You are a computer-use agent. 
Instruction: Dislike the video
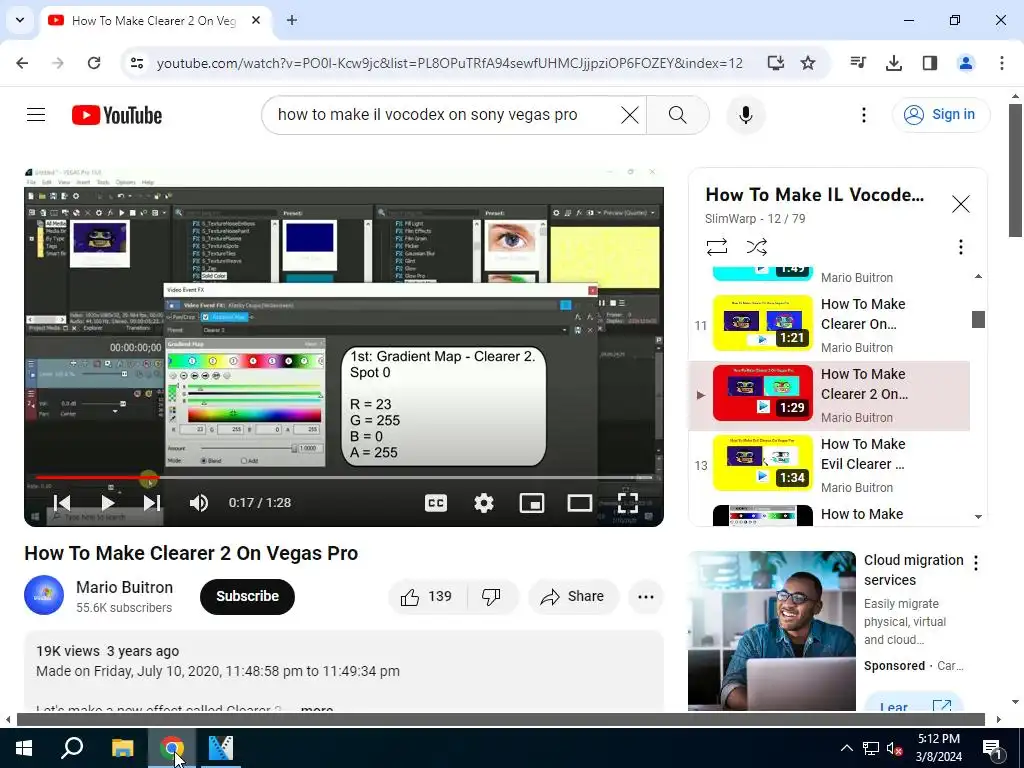coord(492,596)
